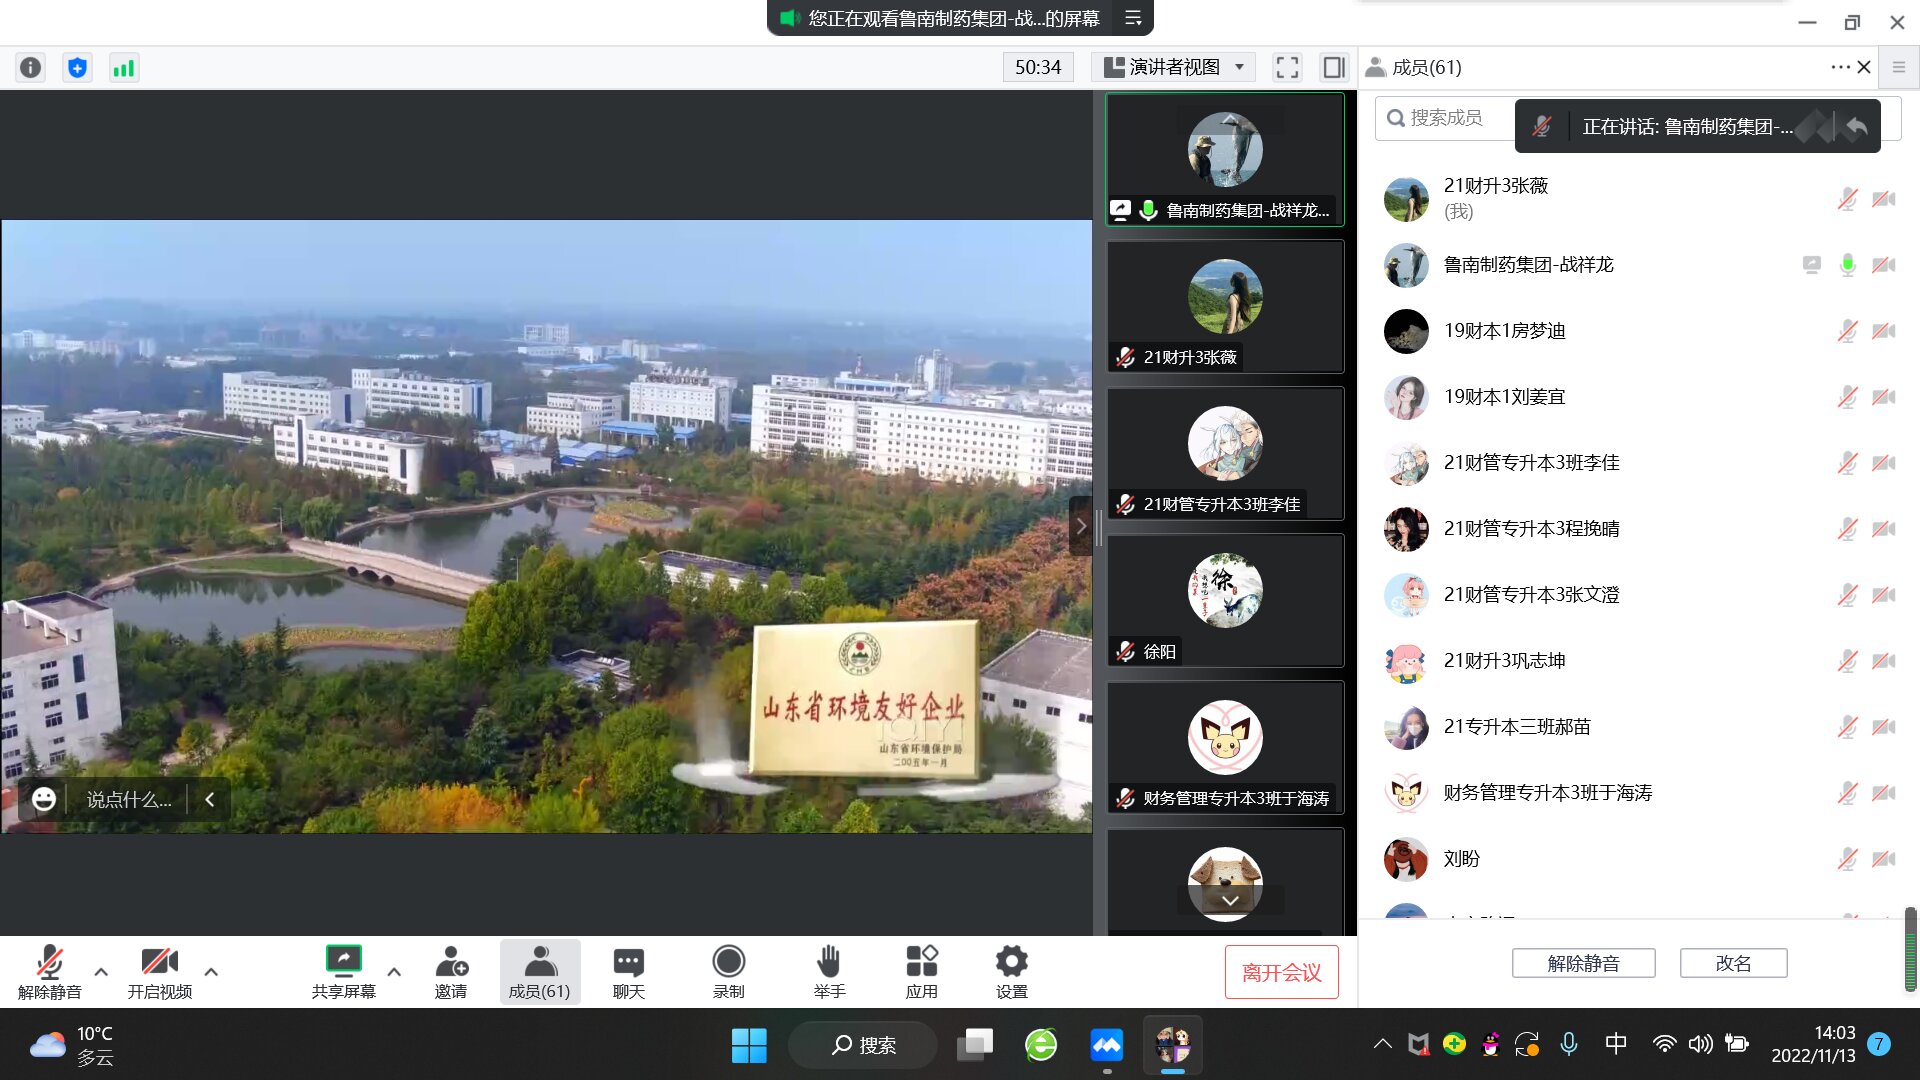This screenshot has width=1920, height=1080.
Task: Click the 改名 rename button
Action: click(1733, 963)
